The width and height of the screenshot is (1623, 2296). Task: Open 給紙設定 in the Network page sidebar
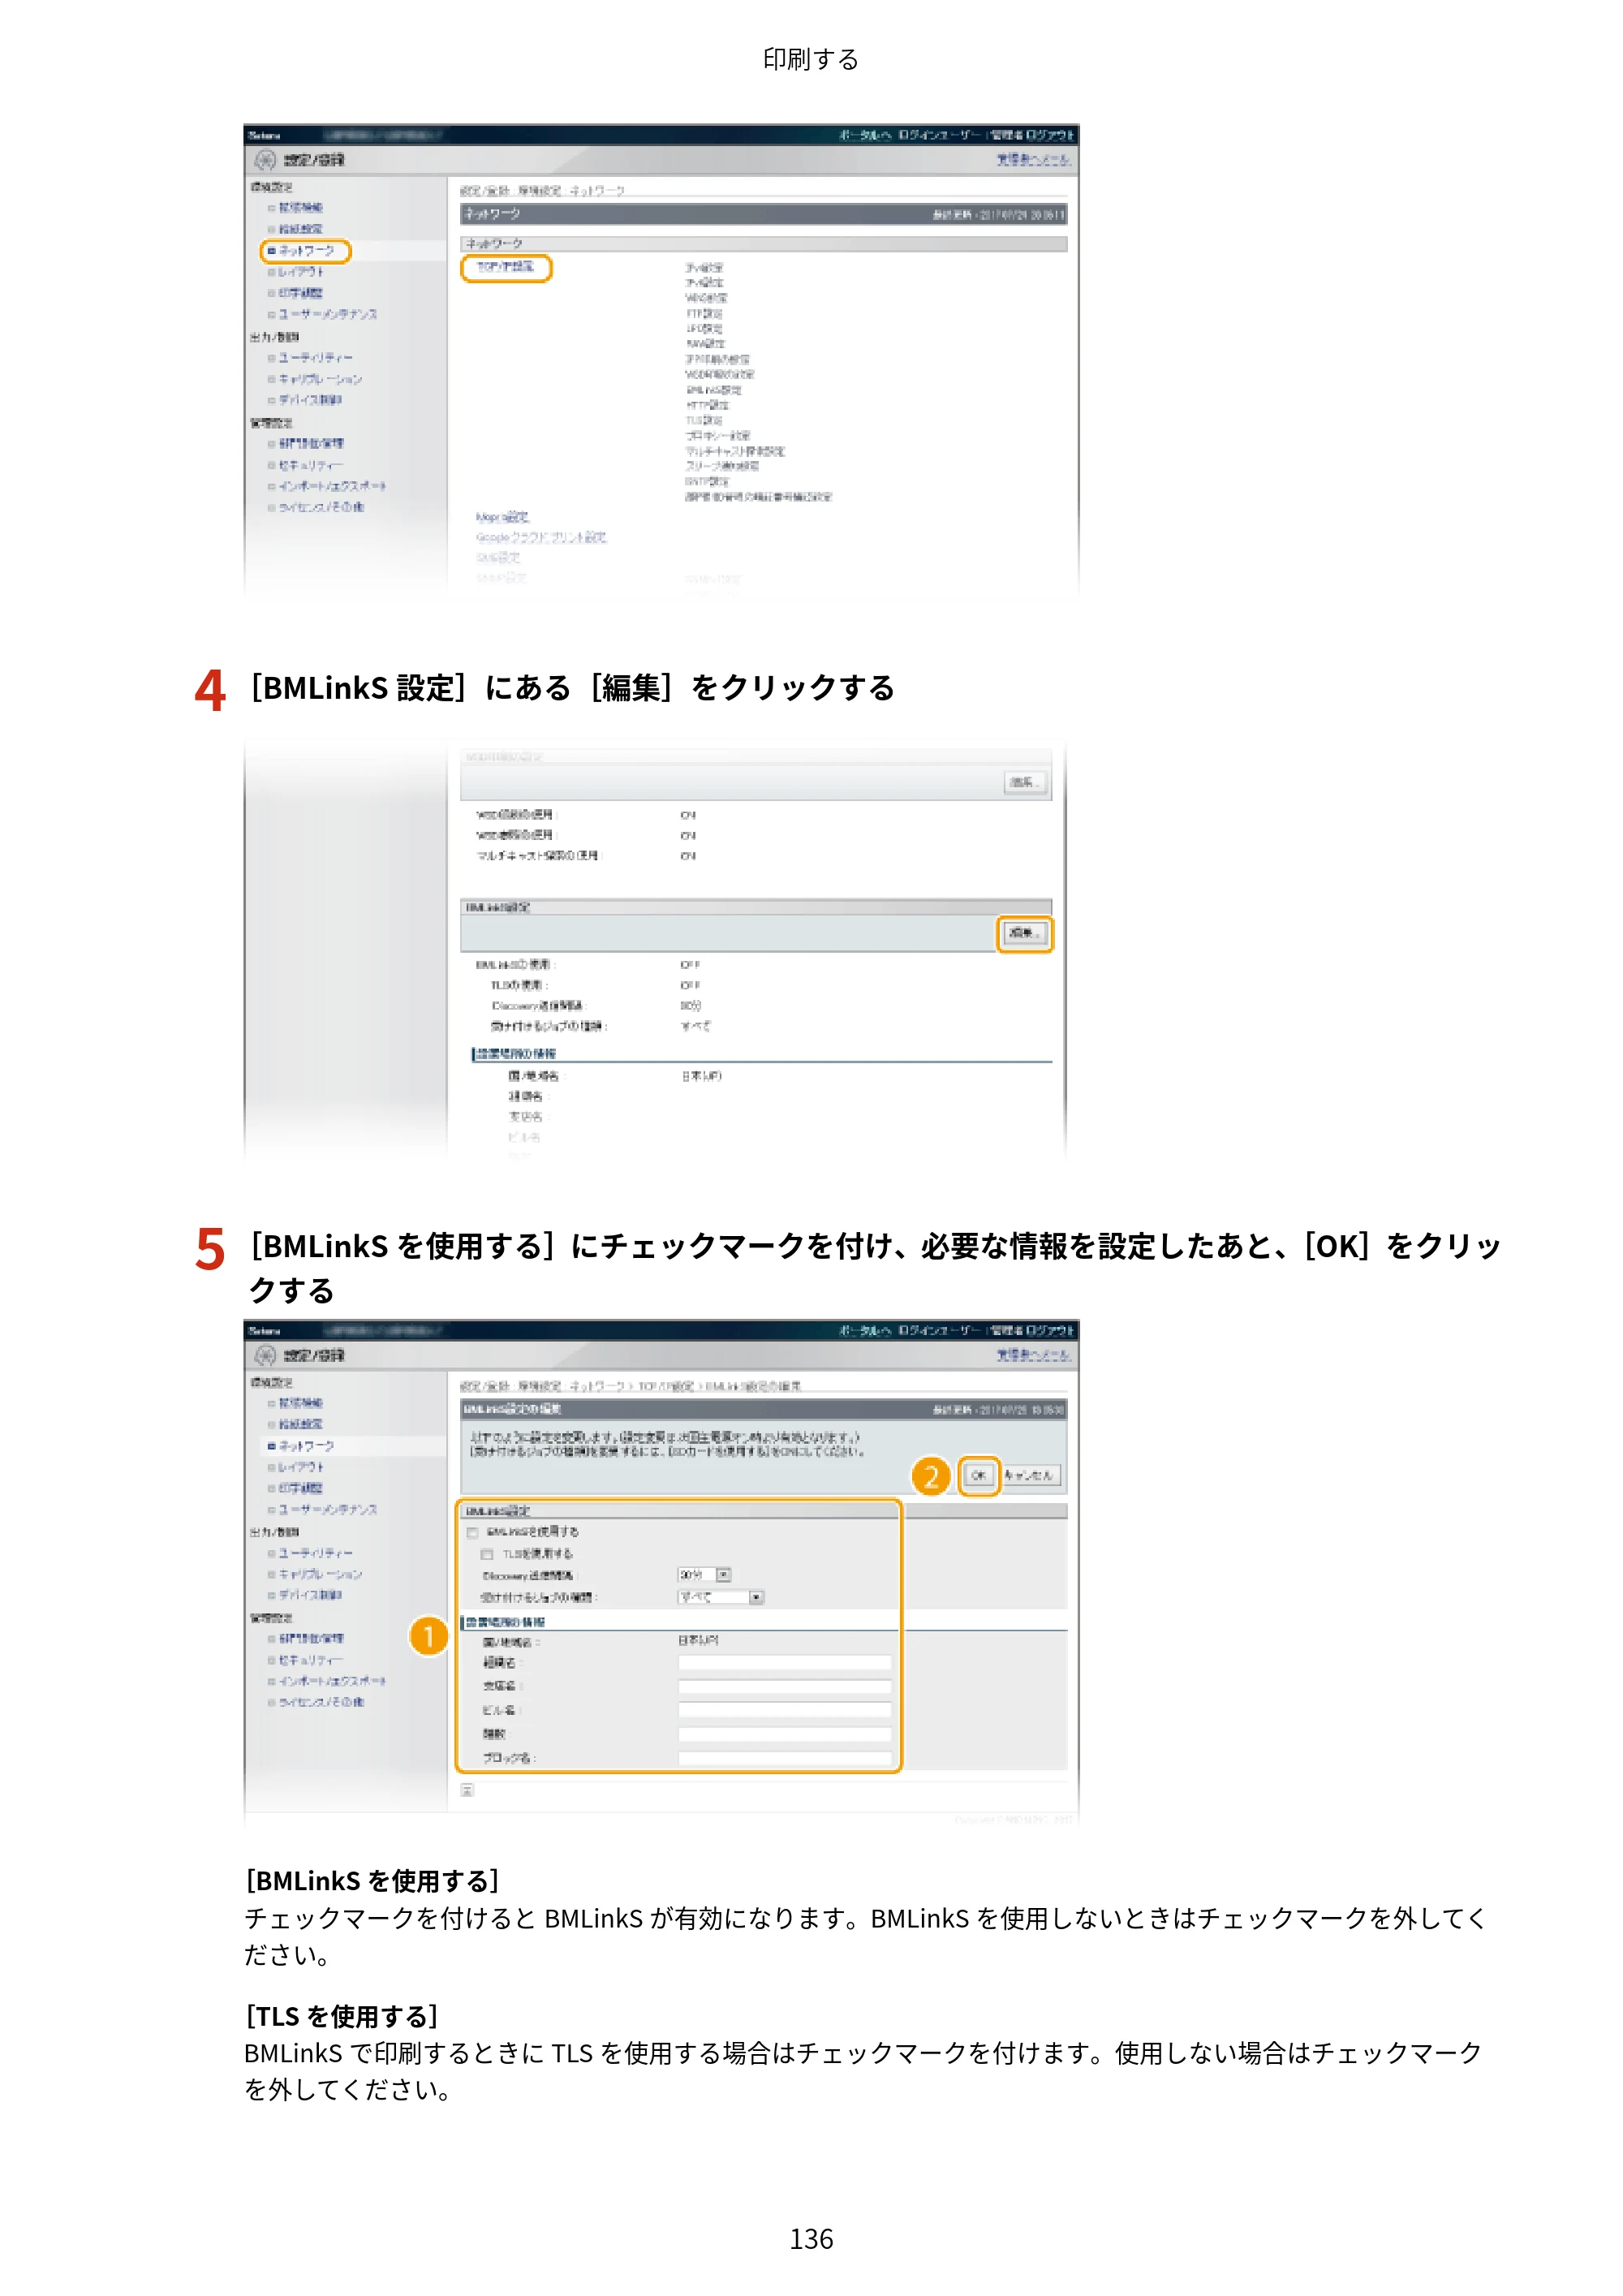300,229
